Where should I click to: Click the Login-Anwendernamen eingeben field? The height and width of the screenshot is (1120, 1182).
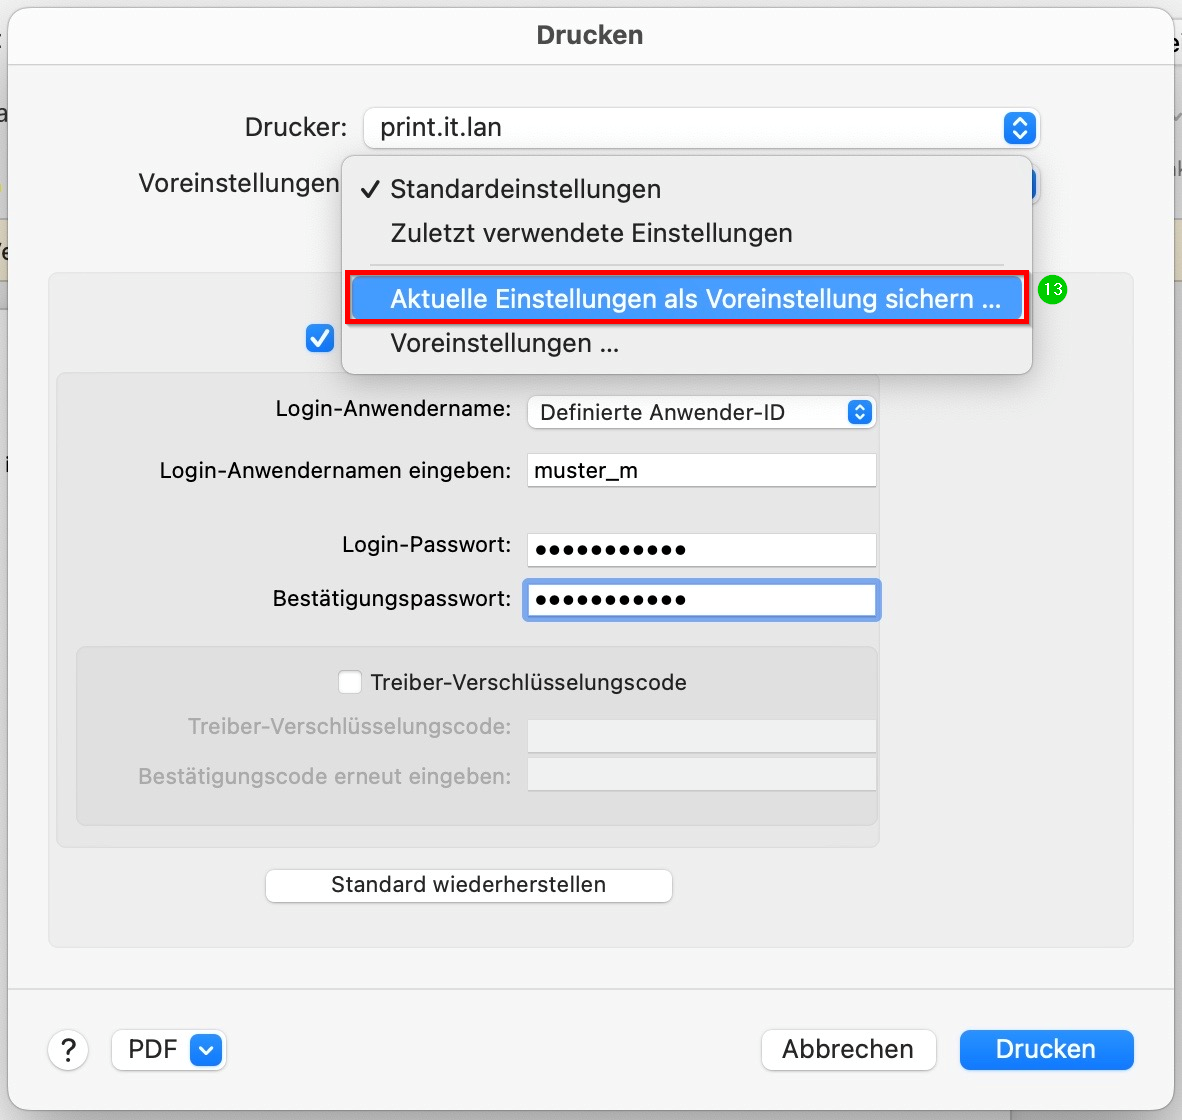pyautogui.click(x=701, y=470)
